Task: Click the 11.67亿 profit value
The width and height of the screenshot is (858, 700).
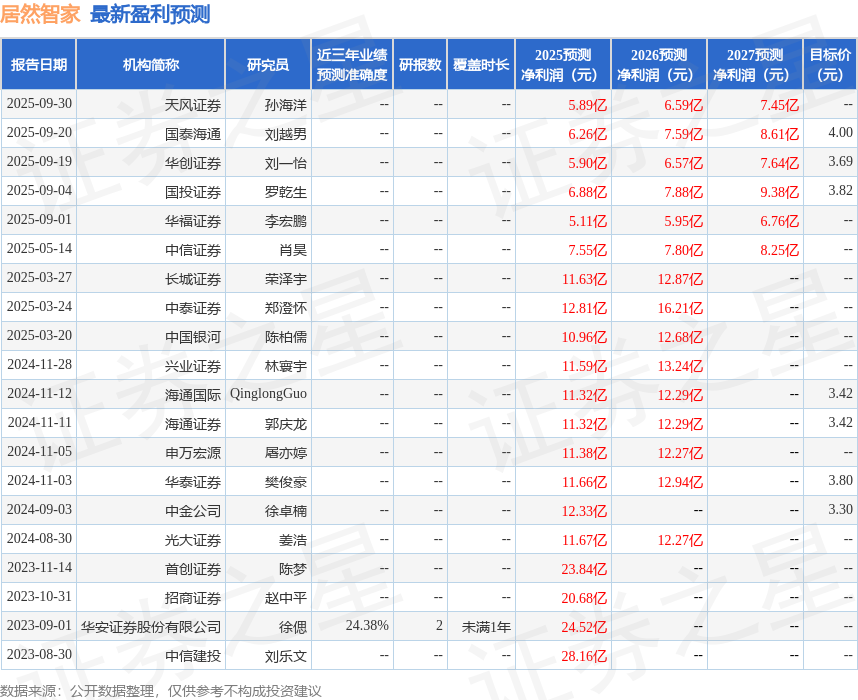Action: click(584, 540)
